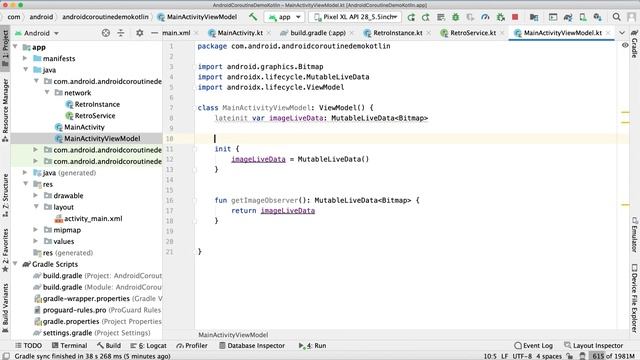Image resolution: width=640 pixels, height=360 pixels.
Task: Collapse the network package
Action: [47, 93]
